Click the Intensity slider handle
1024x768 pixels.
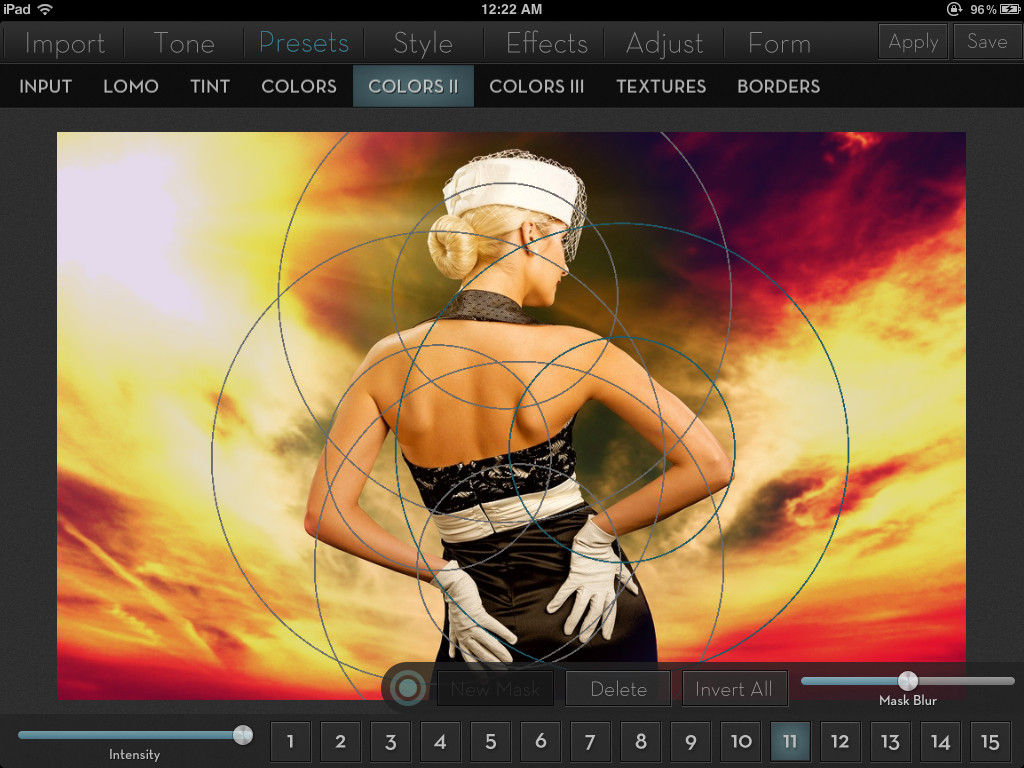(x=243, y=735)
